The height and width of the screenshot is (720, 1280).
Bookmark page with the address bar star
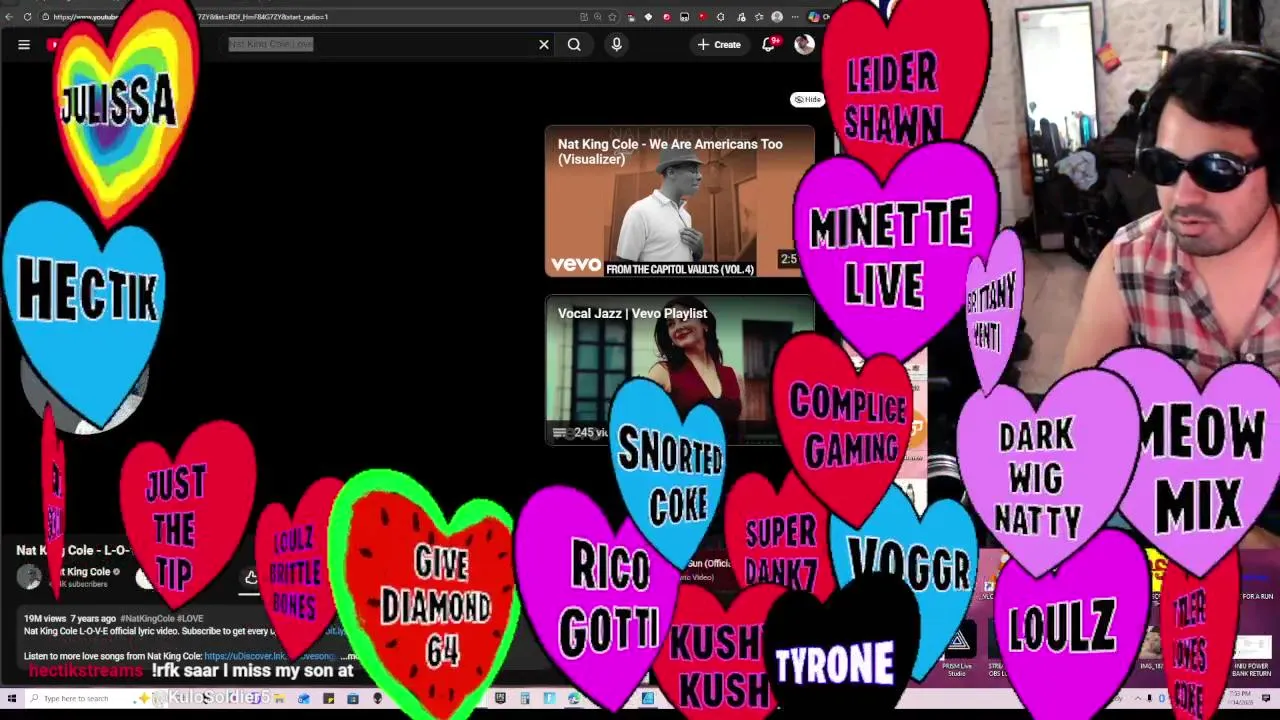click(612, 17)
